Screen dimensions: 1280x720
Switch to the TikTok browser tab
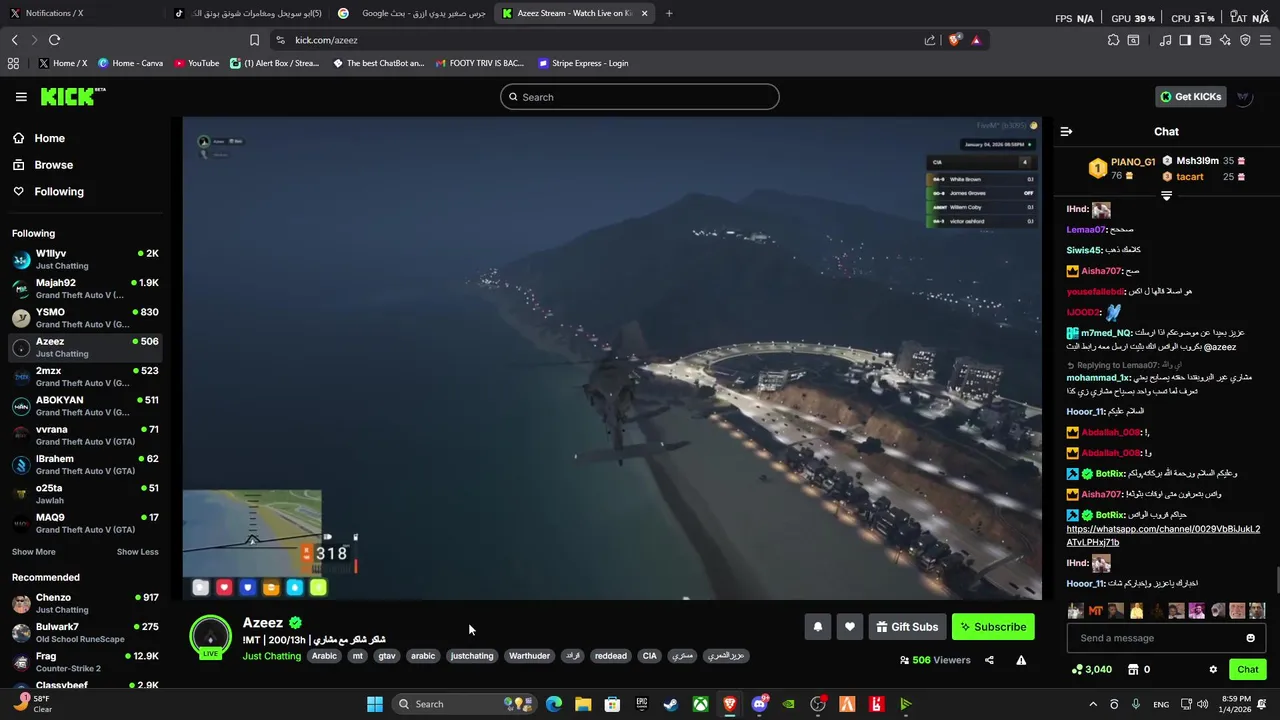246,13
